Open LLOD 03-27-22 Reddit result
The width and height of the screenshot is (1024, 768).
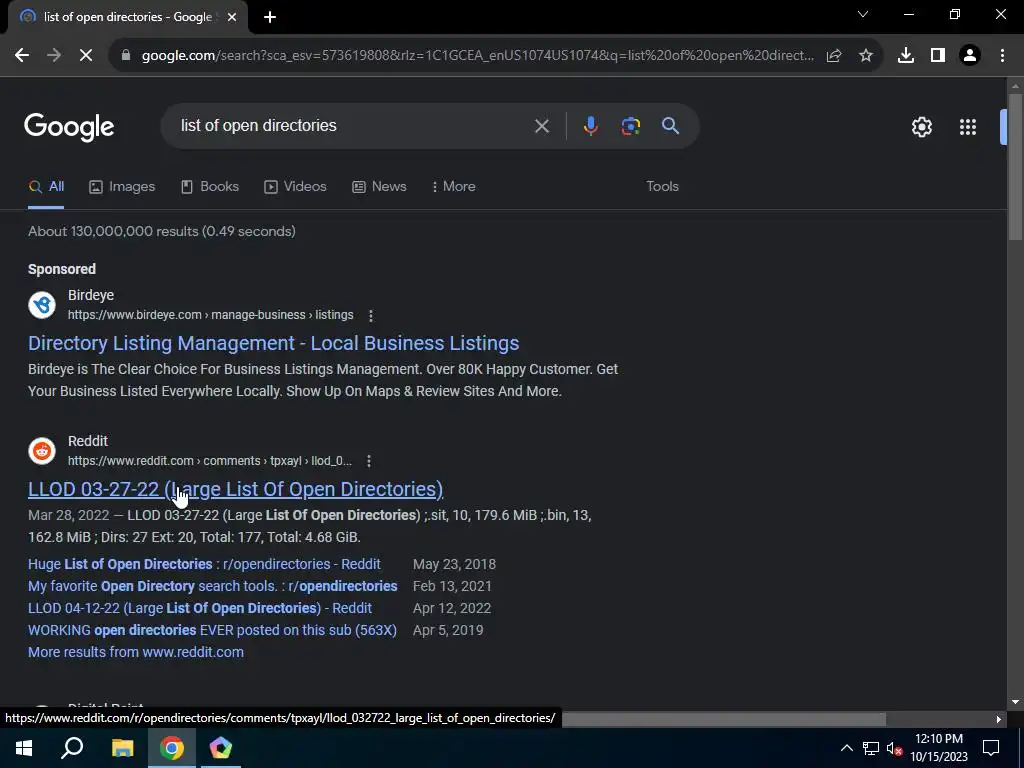pos(235,489)
